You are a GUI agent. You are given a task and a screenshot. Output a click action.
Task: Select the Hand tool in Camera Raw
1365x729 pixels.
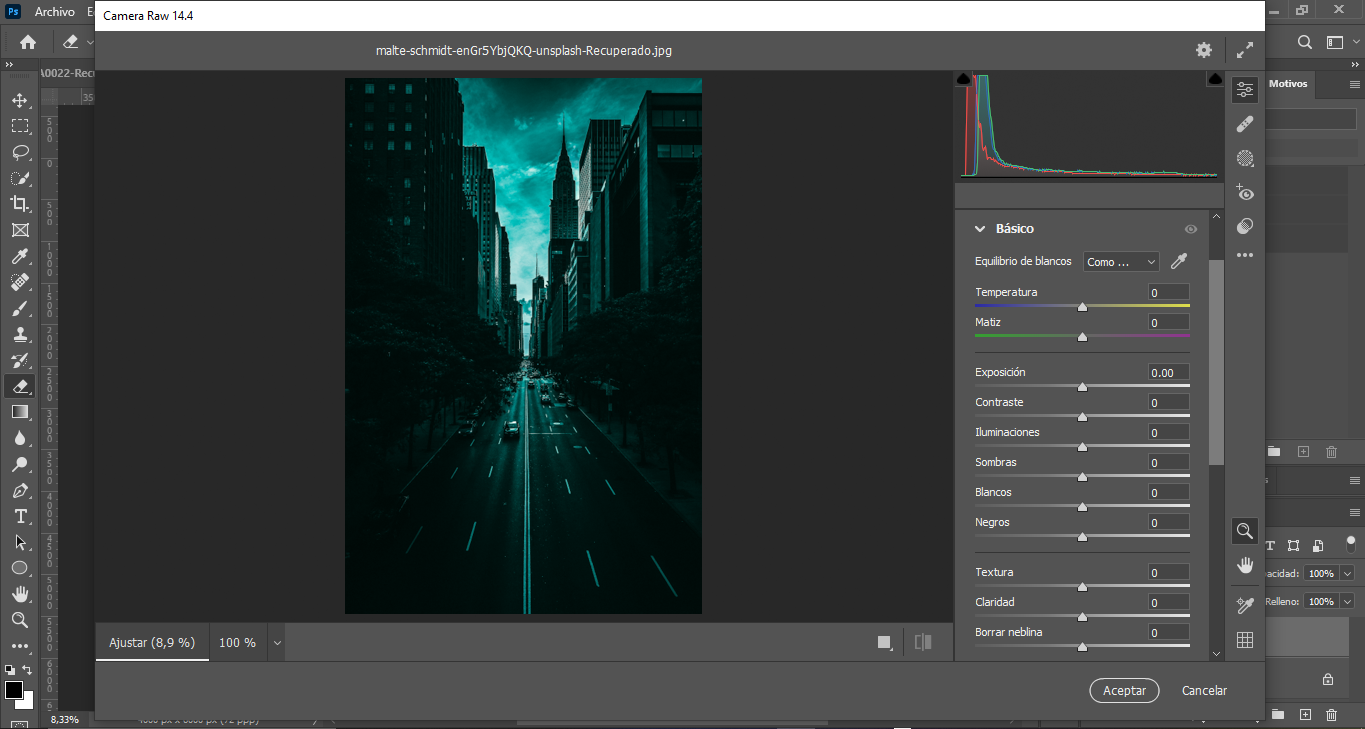pos(1245,565)
